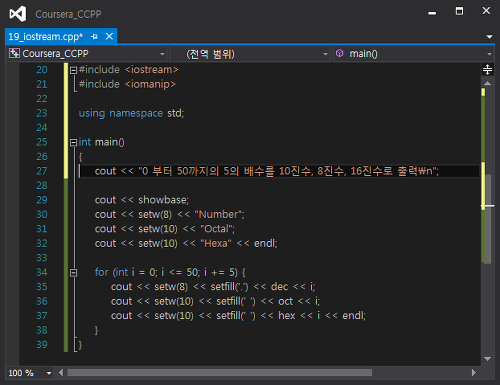Viewport: 500px width, 385px height.
Task: Minimize the Visual Studio window
Action: [432, 13]
